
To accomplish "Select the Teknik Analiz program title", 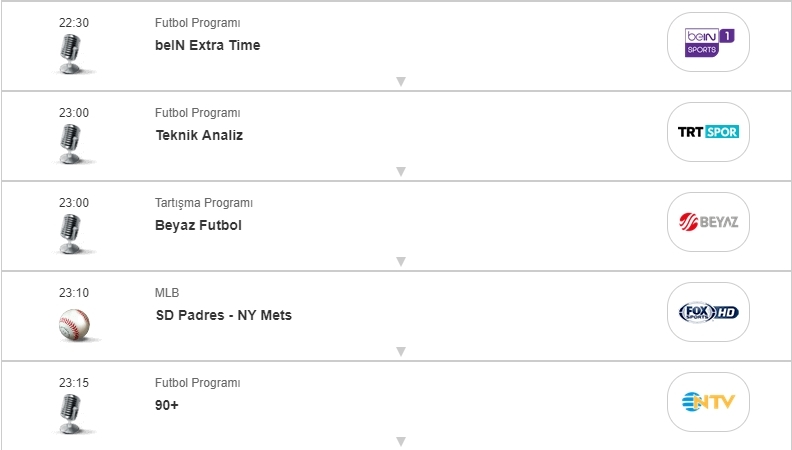I will pyautogui.click(x=199, y=135).
